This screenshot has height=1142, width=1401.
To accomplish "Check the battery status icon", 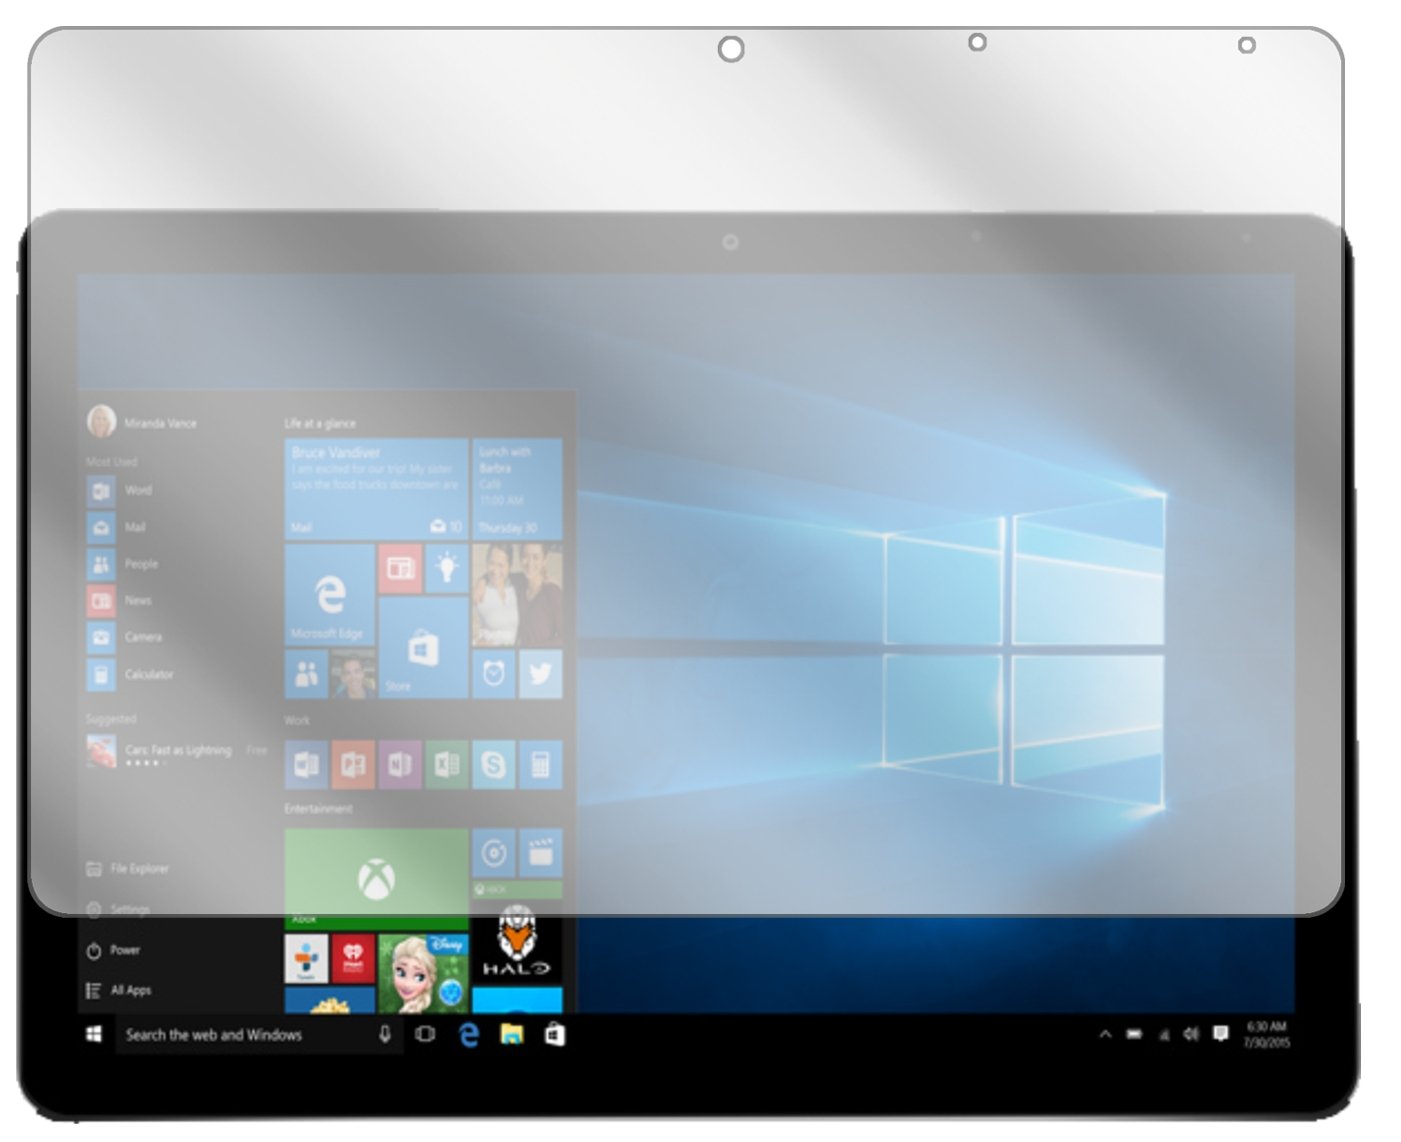I will (1134, 1035).
